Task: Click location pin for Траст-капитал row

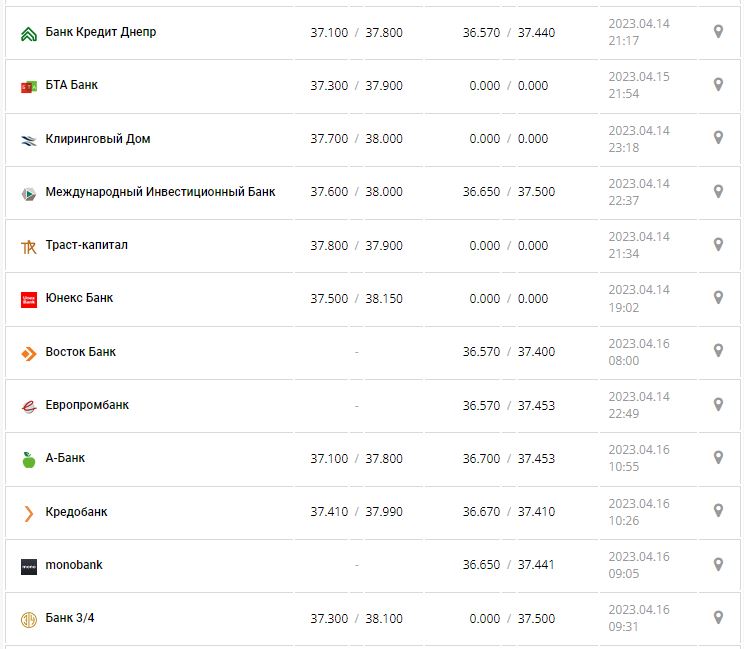Action: click(718, 245)
